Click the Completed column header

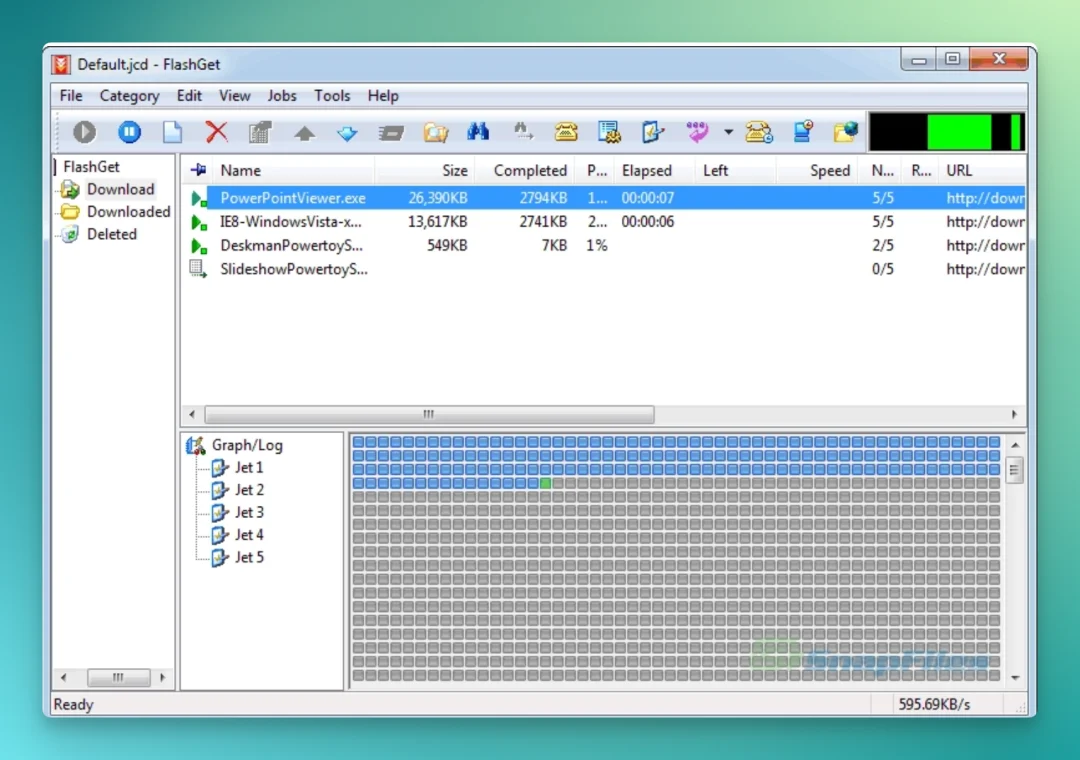[x=529, y=170]
